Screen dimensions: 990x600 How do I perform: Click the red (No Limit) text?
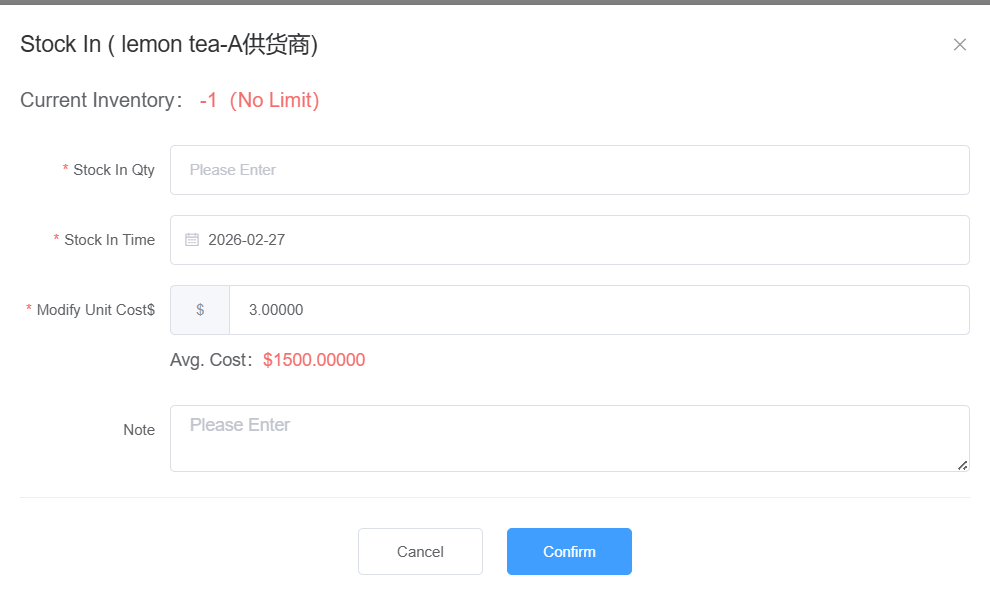(x=274, y=100)
